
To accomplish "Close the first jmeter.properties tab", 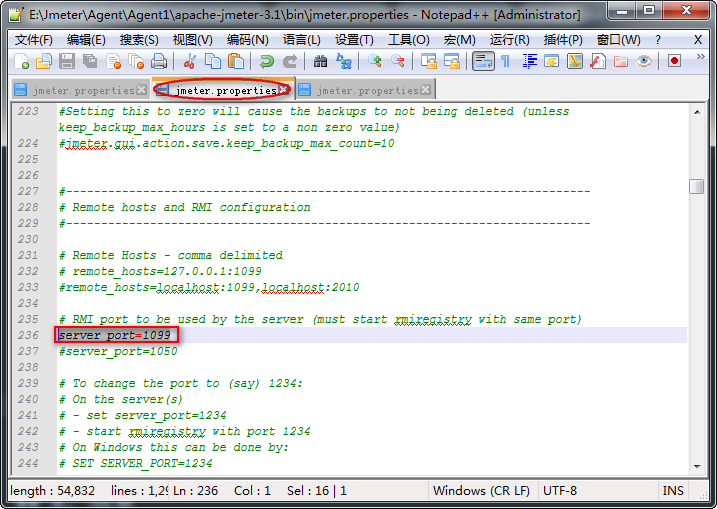I will tap(142, 90).
